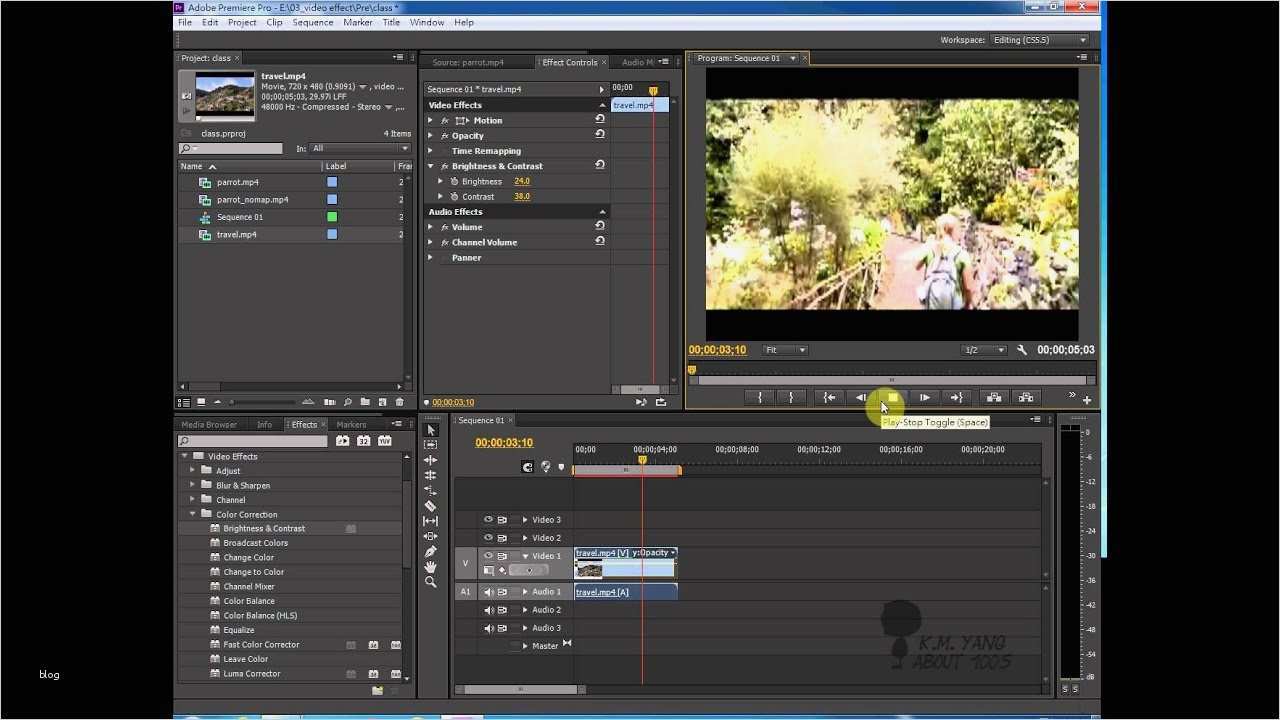1280x720 pixels.
Task: Switch to the Media Browser tab
Action: (209, 425)
